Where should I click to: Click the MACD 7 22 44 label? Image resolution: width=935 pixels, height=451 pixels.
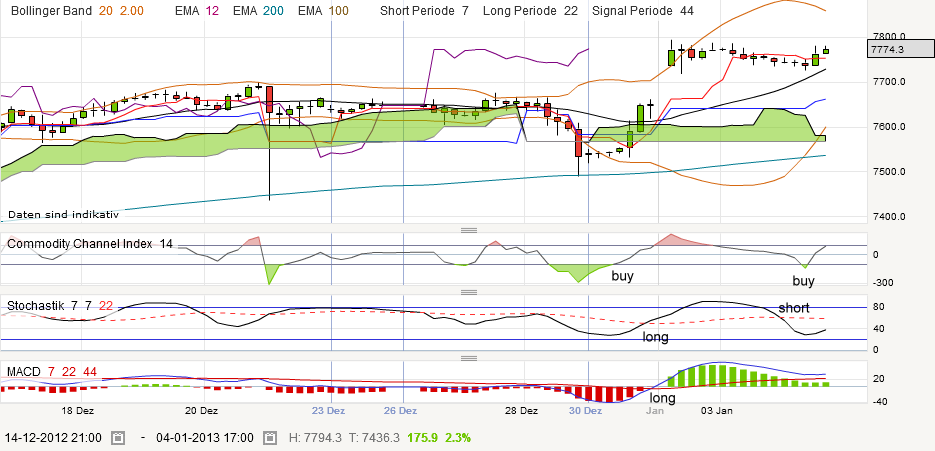pos(52,372)
